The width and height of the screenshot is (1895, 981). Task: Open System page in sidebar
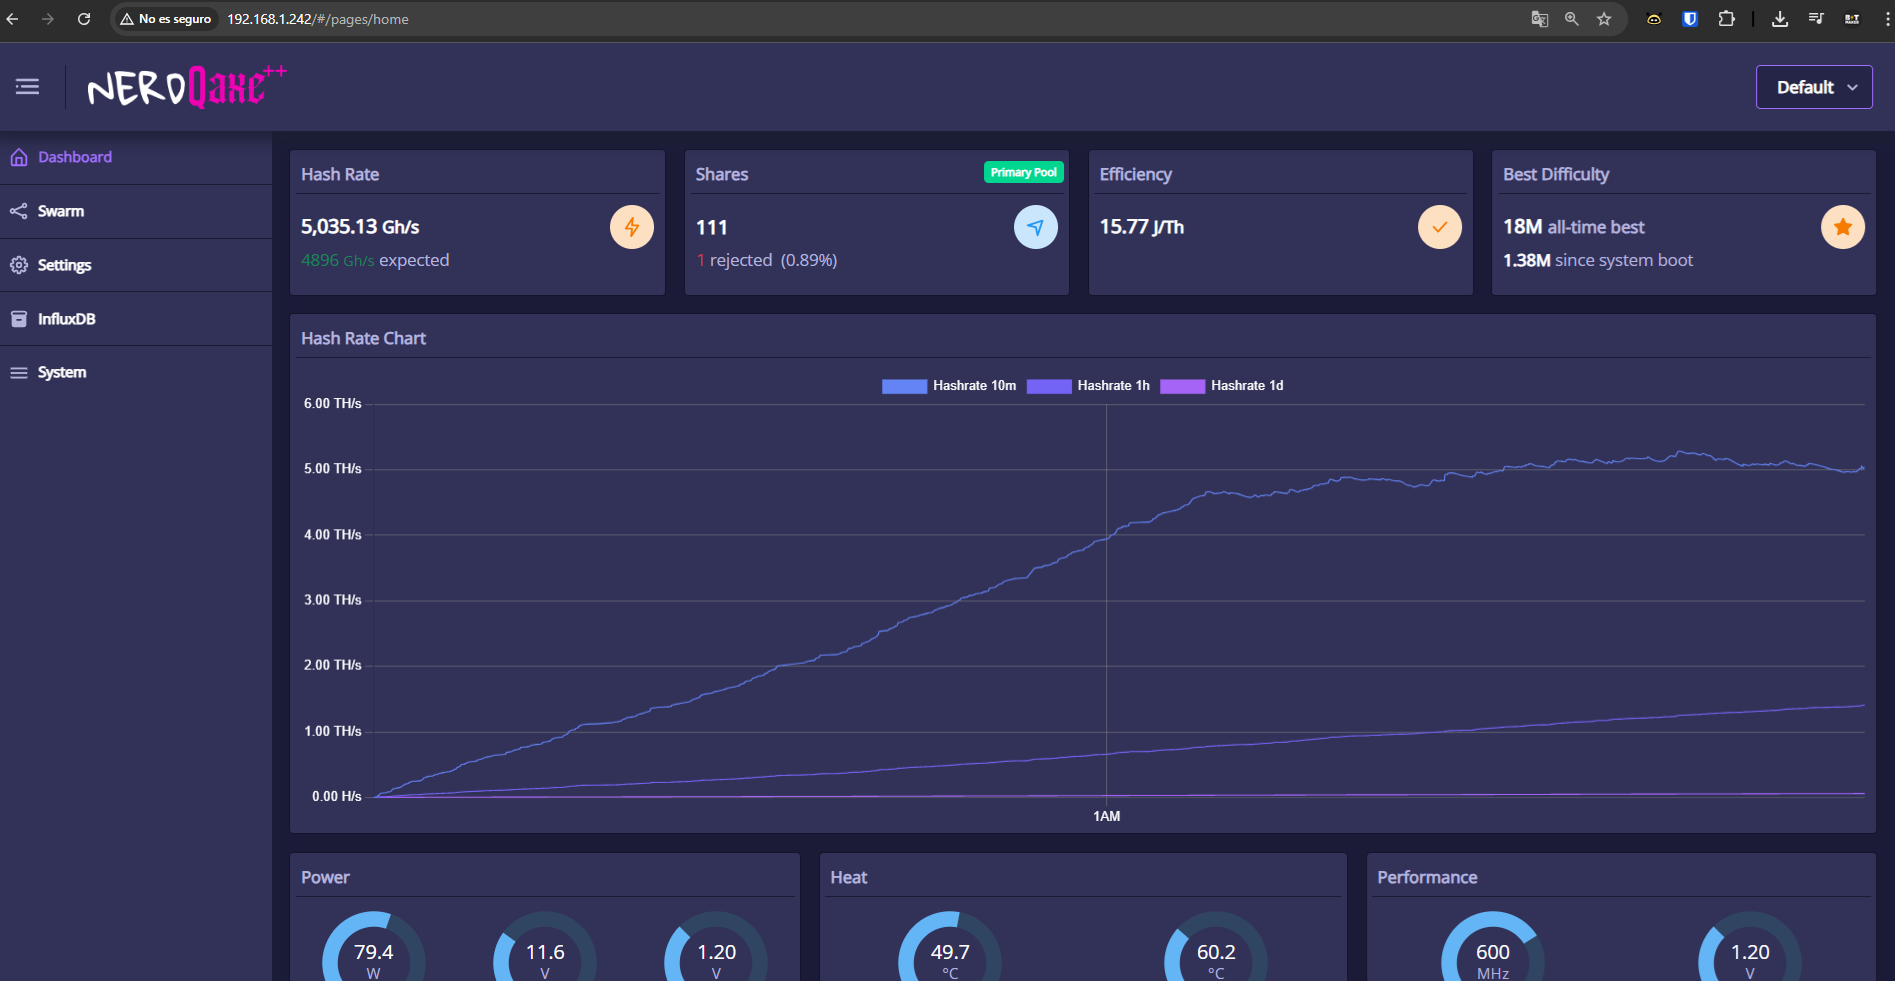click(62, 372)
